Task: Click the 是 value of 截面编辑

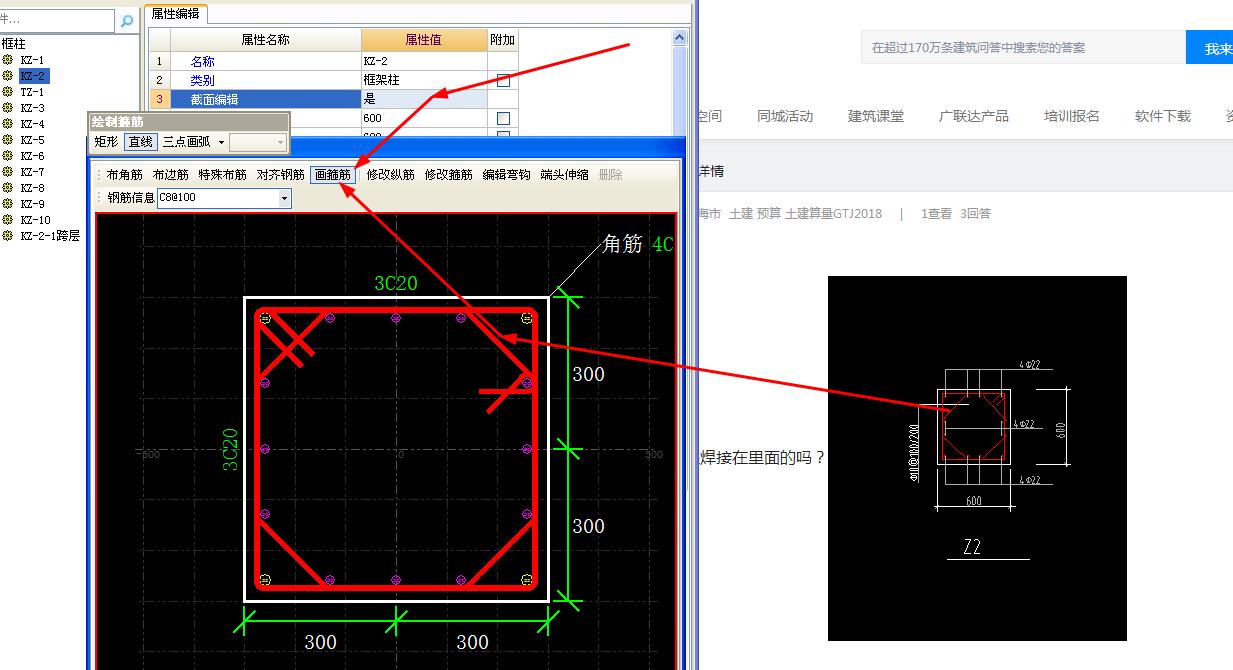Action: point(424,99)
